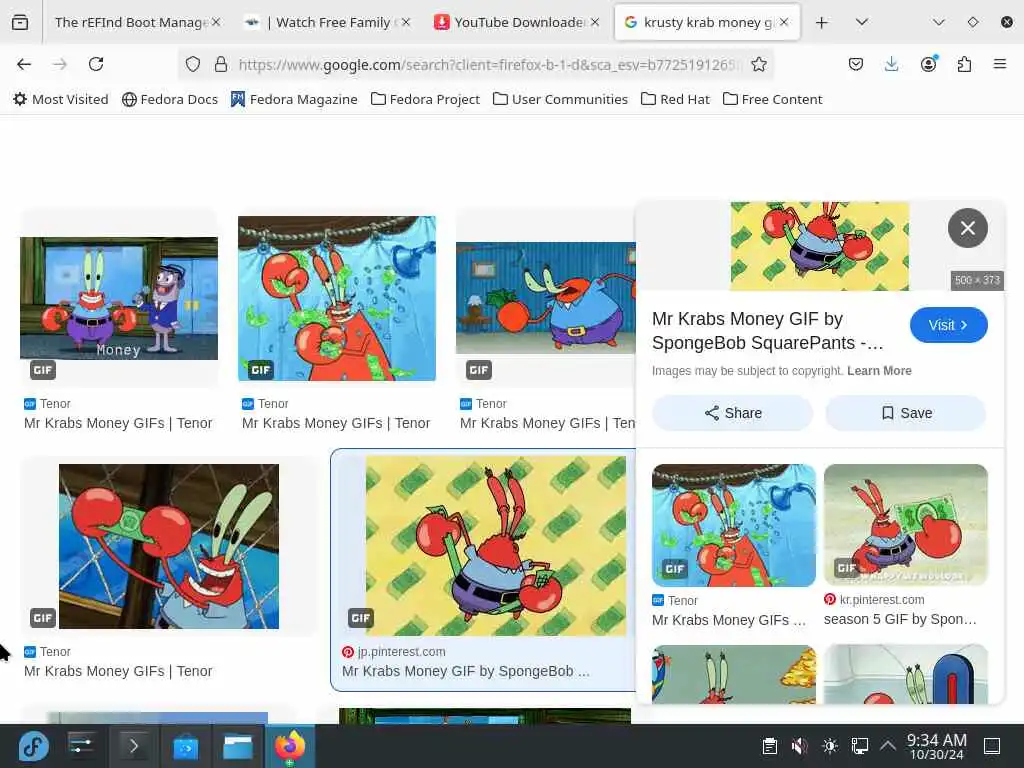The image size is (1024, 768).
Task: Open the system settings taskbar icon
Action: [81, 746]
